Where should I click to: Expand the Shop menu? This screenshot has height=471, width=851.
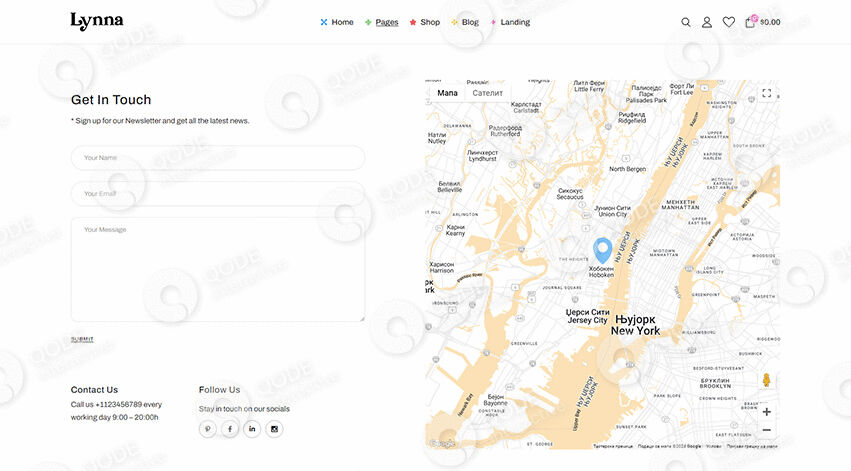(429, 22)
